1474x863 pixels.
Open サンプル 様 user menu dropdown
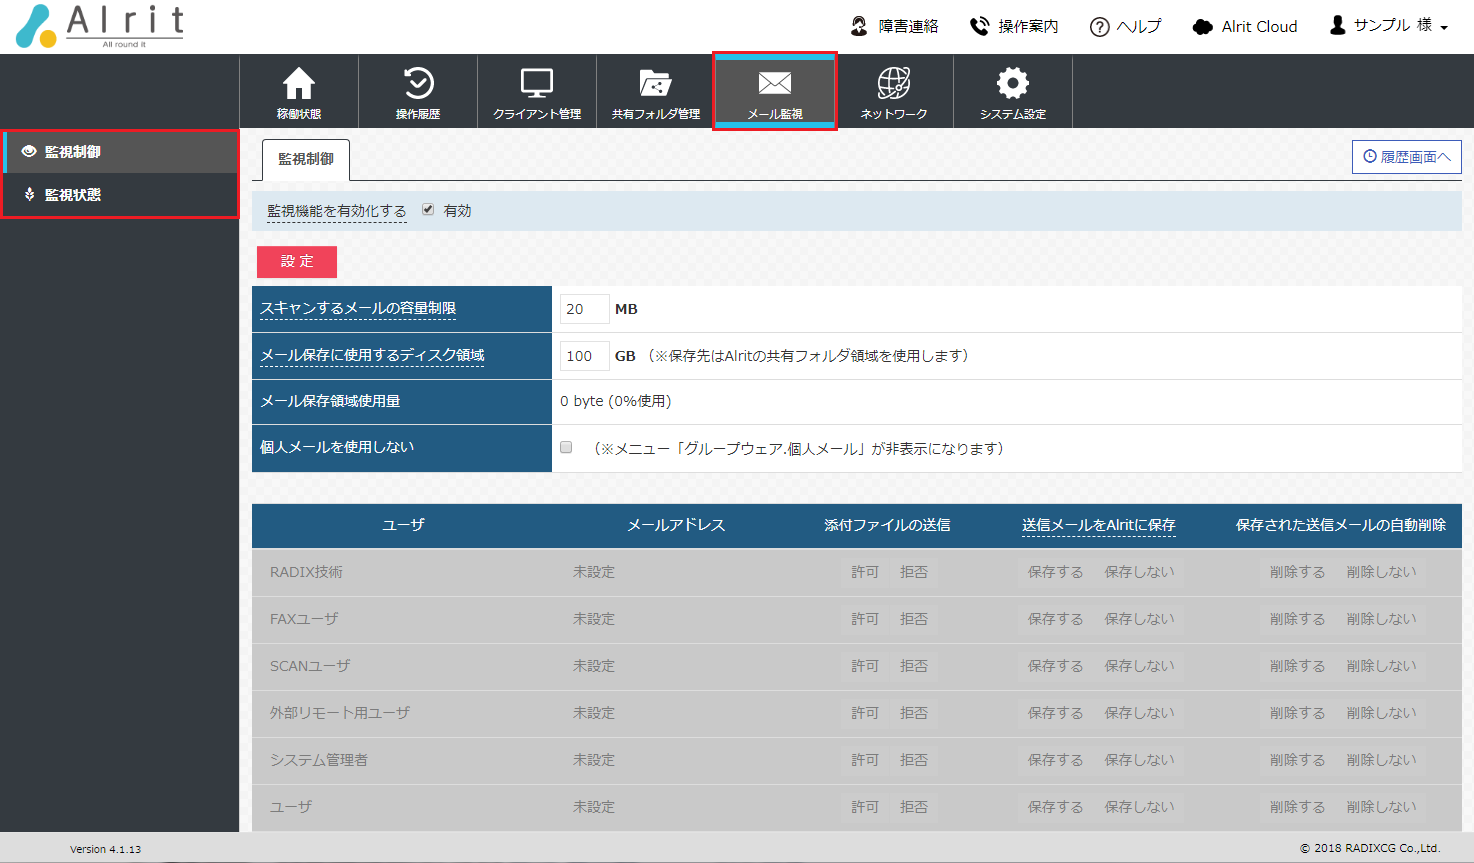(1389, 26)
